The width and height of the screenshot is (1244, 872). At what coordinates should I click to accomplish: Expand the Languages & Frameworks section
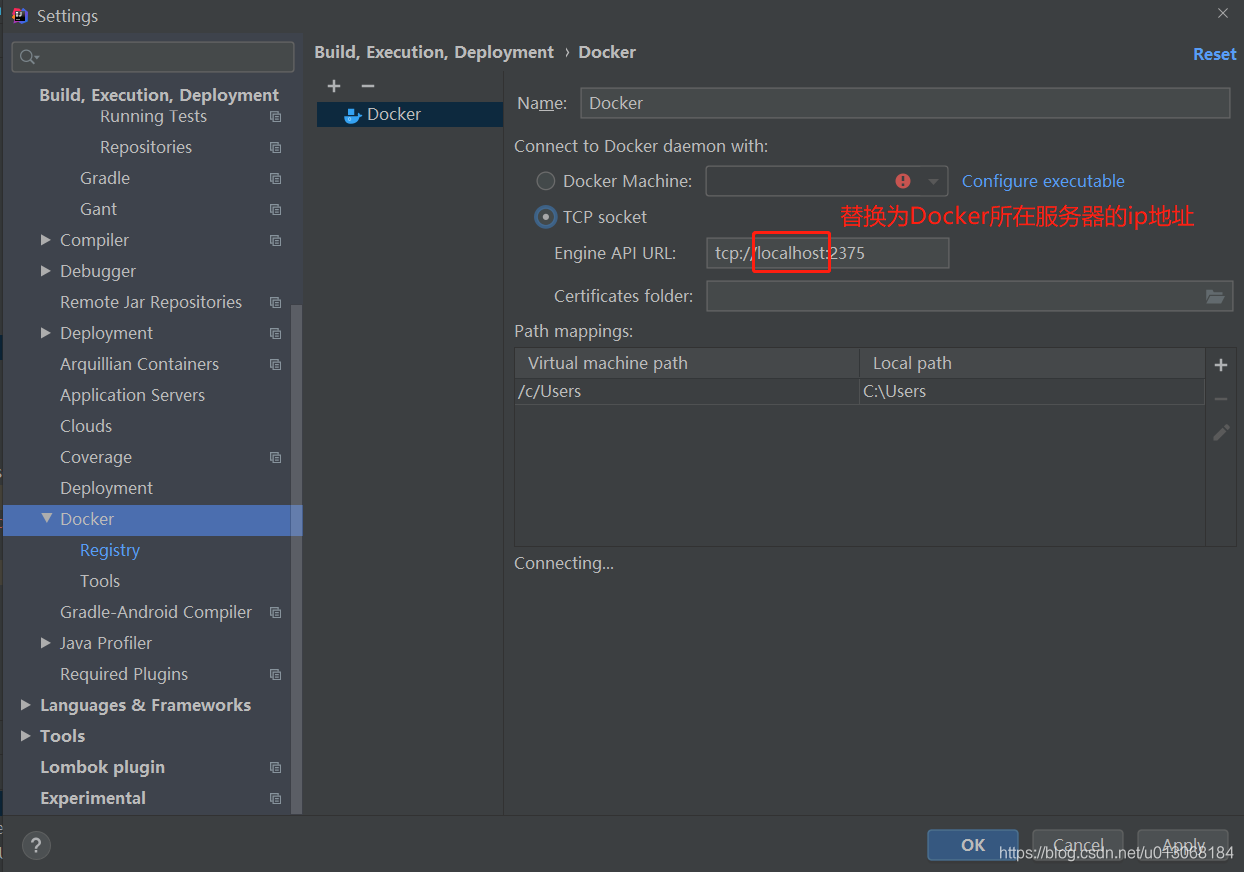25,705
